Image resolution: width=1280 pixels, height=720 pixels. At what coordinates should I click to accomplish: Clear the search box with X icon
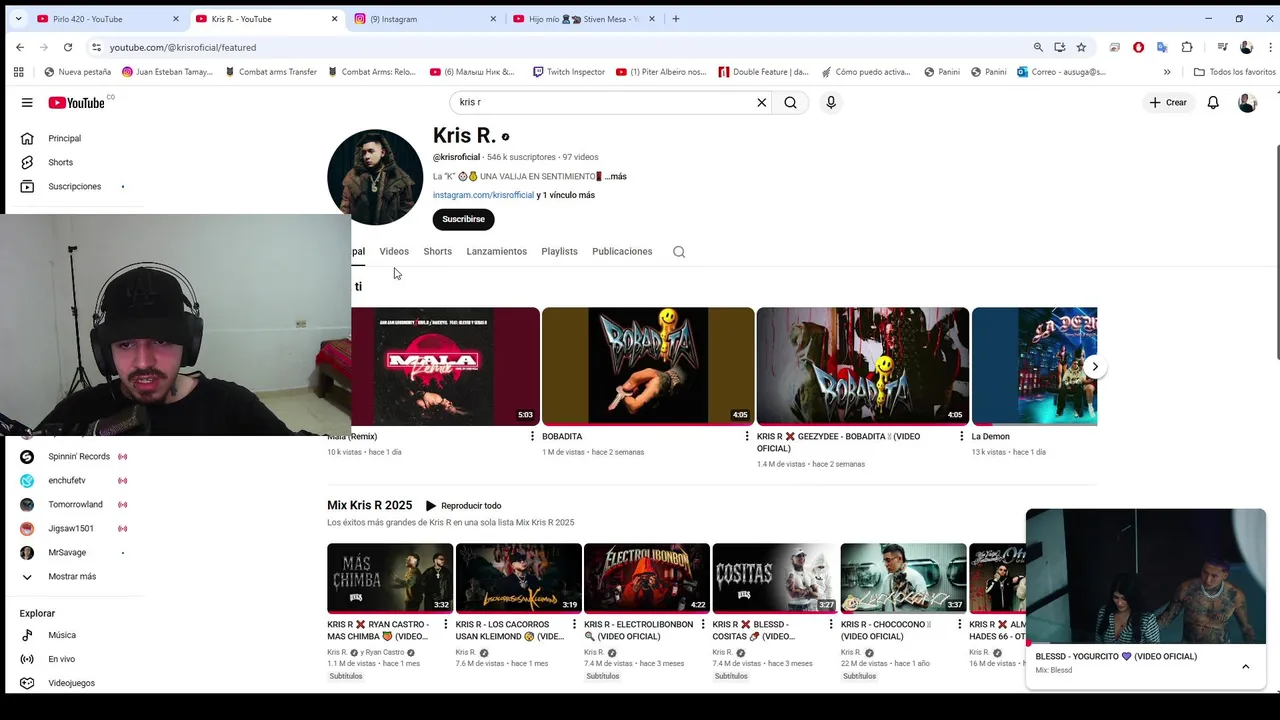click(761, 102)
